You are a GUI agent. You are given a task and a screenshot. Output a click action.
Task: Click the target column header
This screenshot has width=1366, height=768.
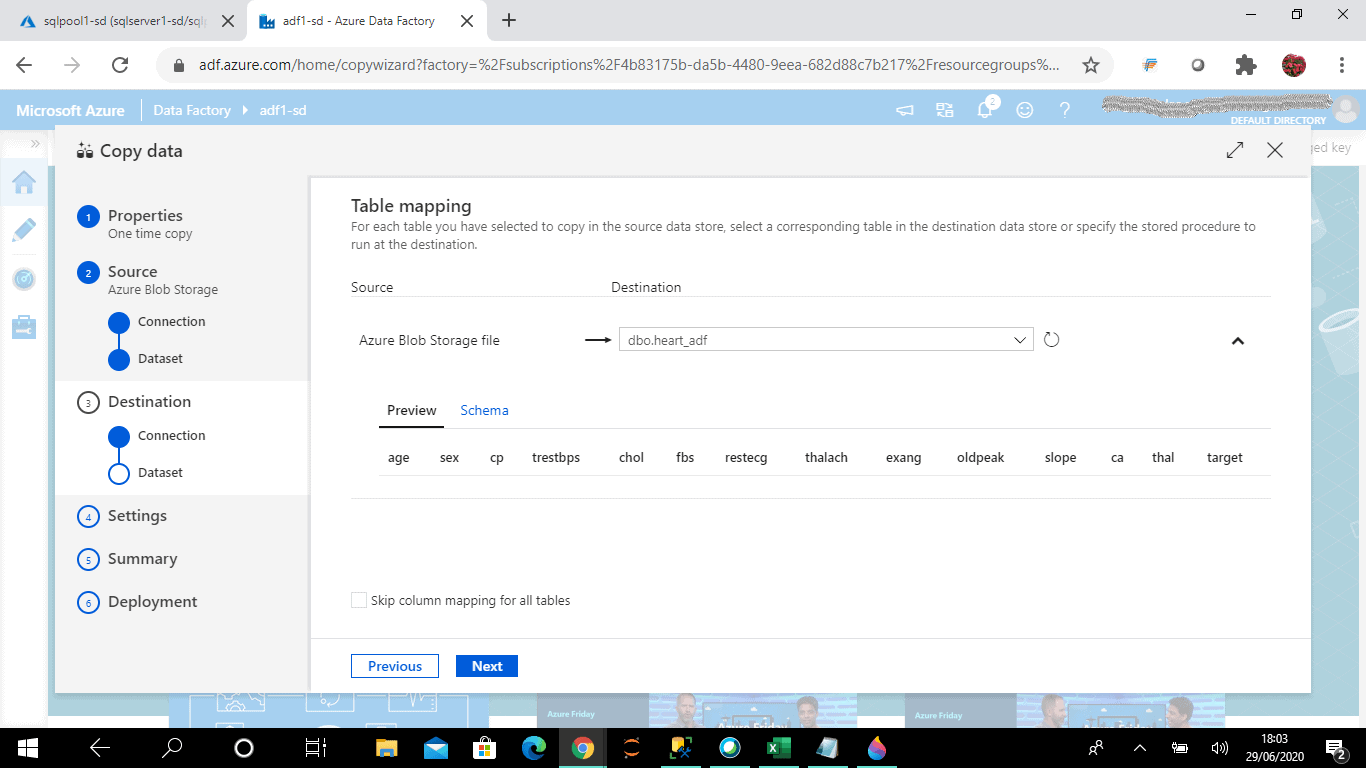click(x=1225, y=458)
